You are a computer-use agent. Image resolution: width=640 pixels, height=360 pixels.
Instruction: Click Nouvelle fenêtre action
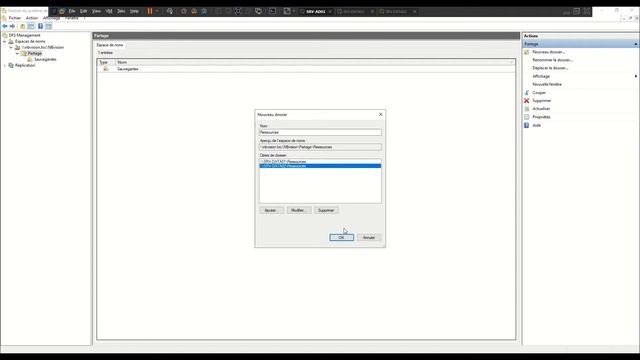click(547, 84)
